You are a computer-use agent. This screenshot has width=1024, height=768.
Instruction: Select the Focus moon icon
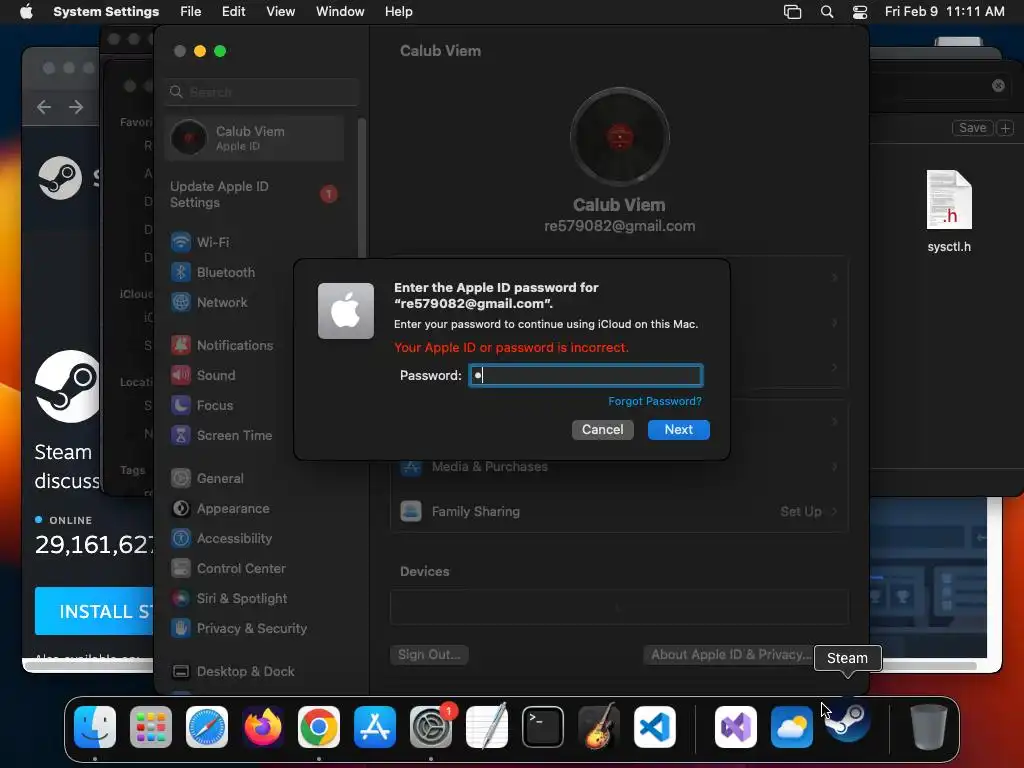pyautogui.click(x=181, y=406)
